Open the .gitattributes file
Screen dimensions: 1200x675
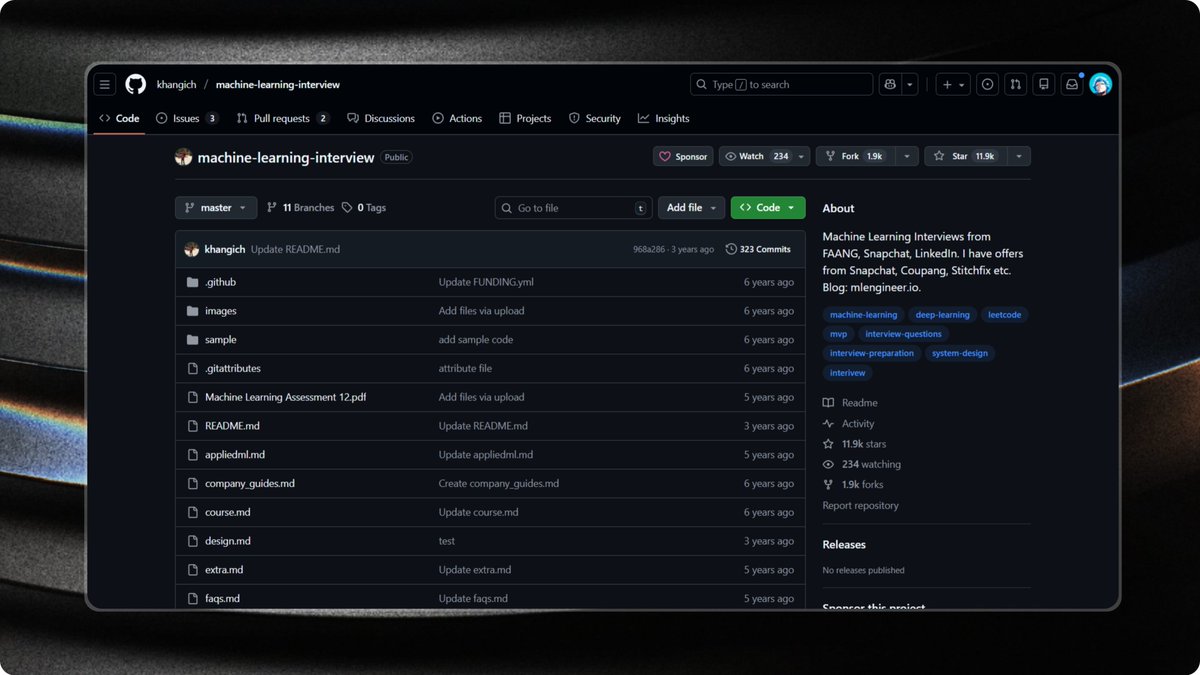pos(233,369)
